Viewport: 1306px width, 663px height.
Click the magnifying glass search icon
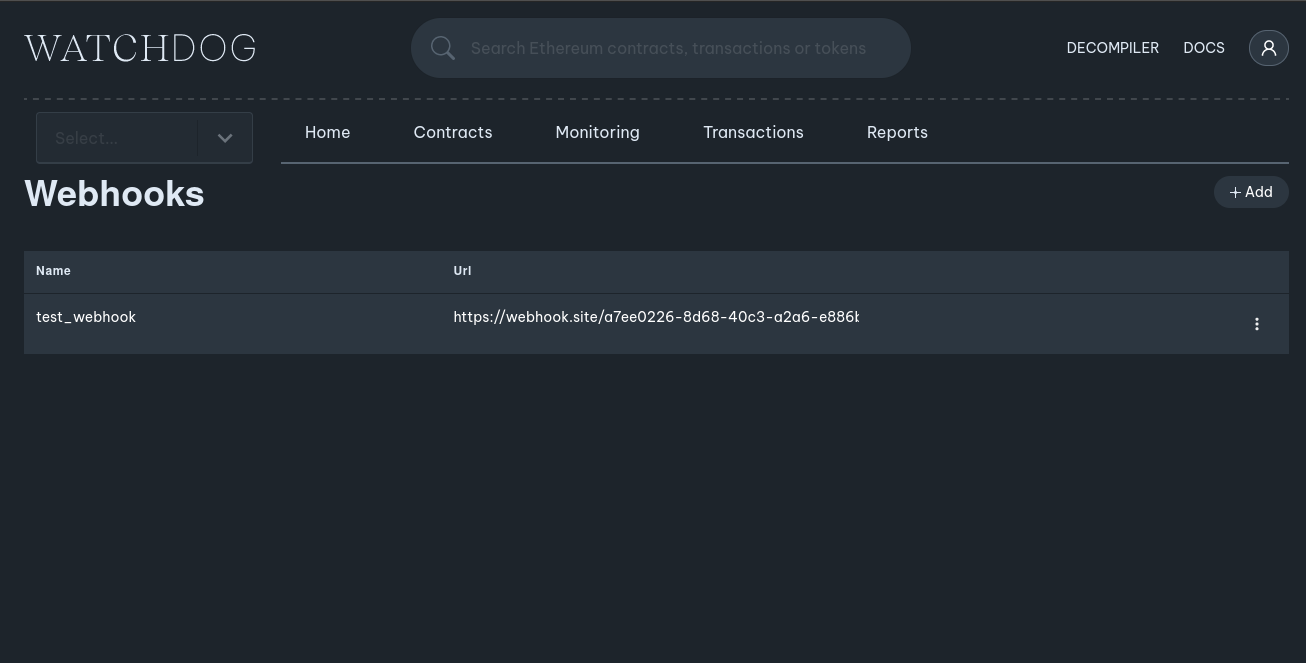point(443,48)
